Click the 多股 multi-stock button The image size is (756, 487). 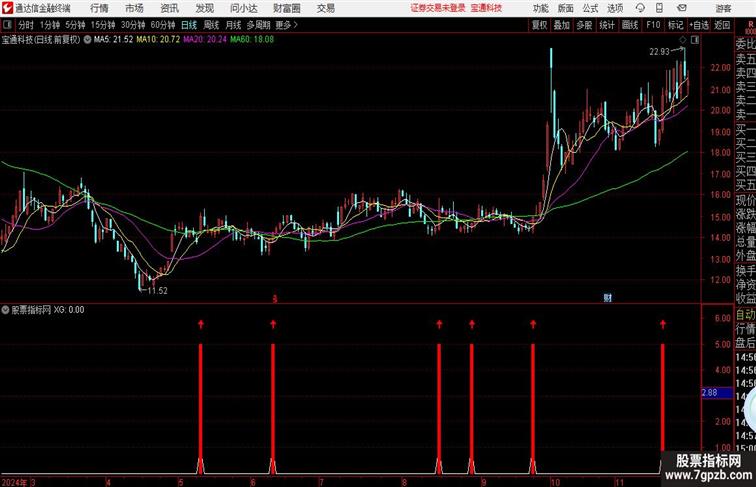584,25
